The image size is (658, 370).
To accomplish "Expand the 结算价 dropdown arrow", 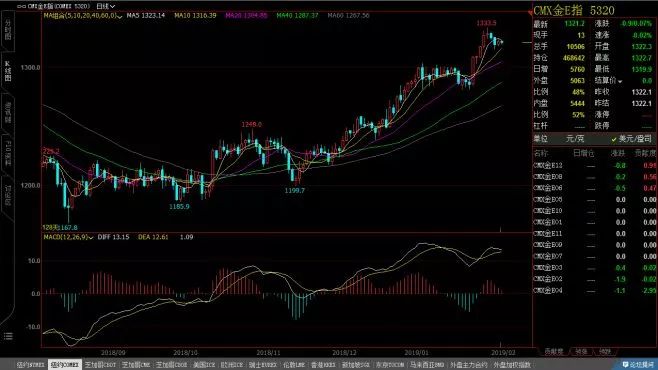I will 620,81.
